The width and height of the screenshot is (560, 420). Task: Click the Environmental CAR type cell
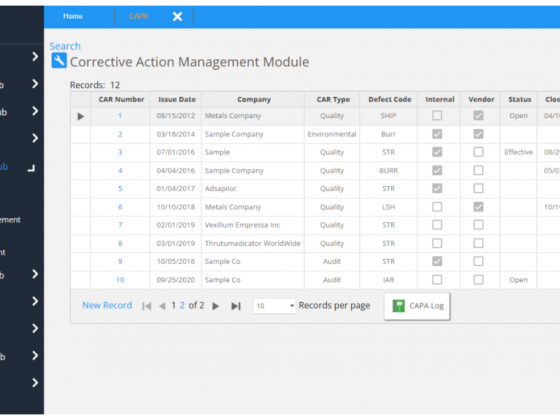pyautogui.click(x=332, y=134)
